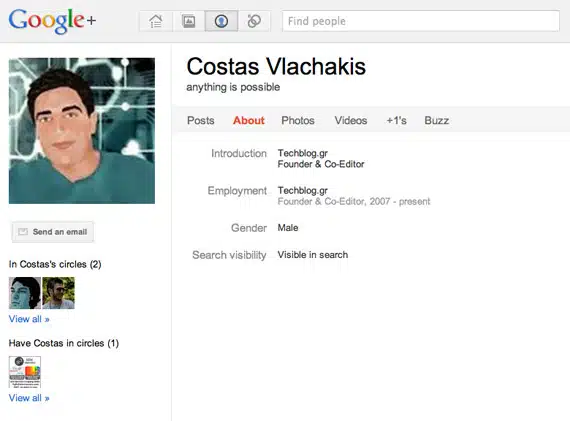This screenshot has width=570, height=421.
Task: Click View all under Have Costas in circles
Action: click(29, 398)
